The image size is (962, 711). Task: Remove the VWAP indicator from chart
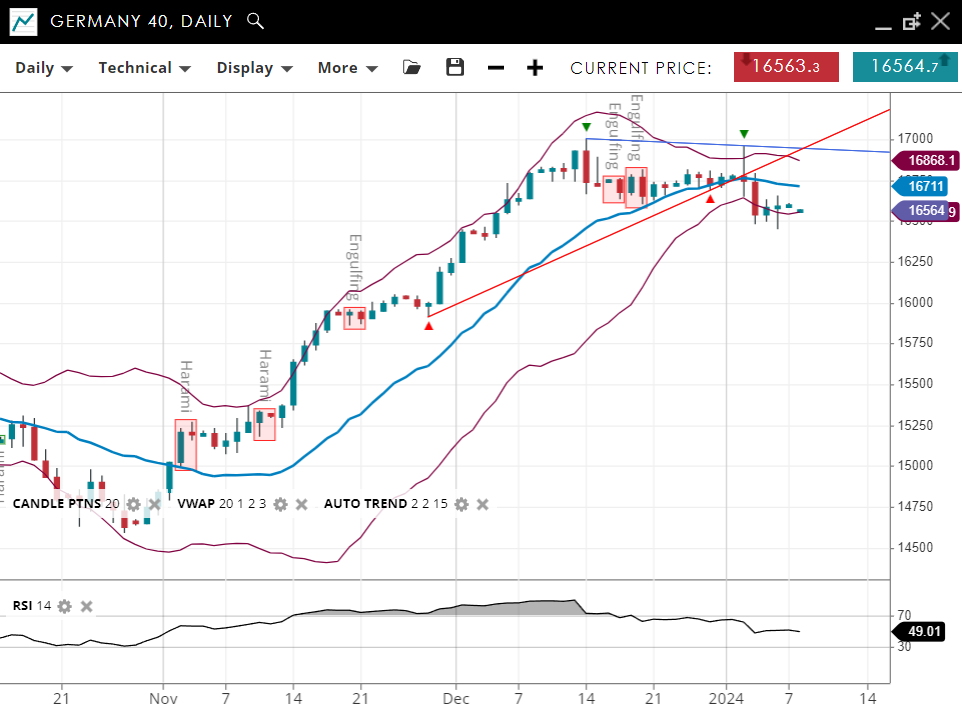[x=301, y=504]
